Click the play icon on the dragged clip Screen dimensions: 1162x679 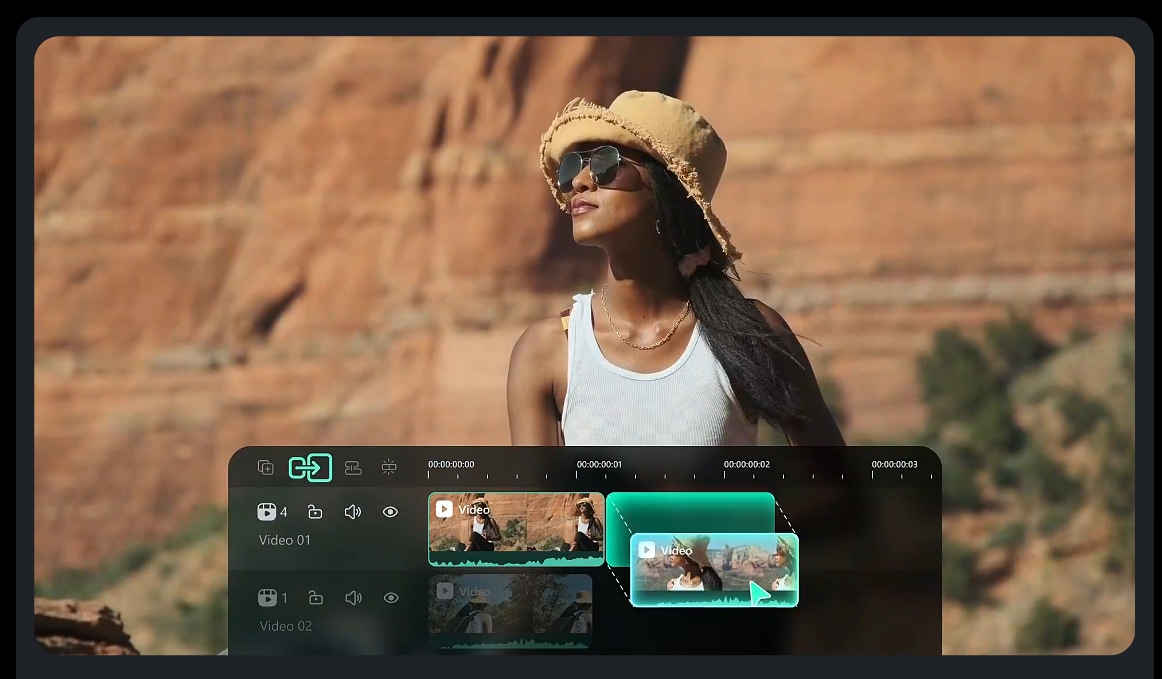click(x=646, y=549)
